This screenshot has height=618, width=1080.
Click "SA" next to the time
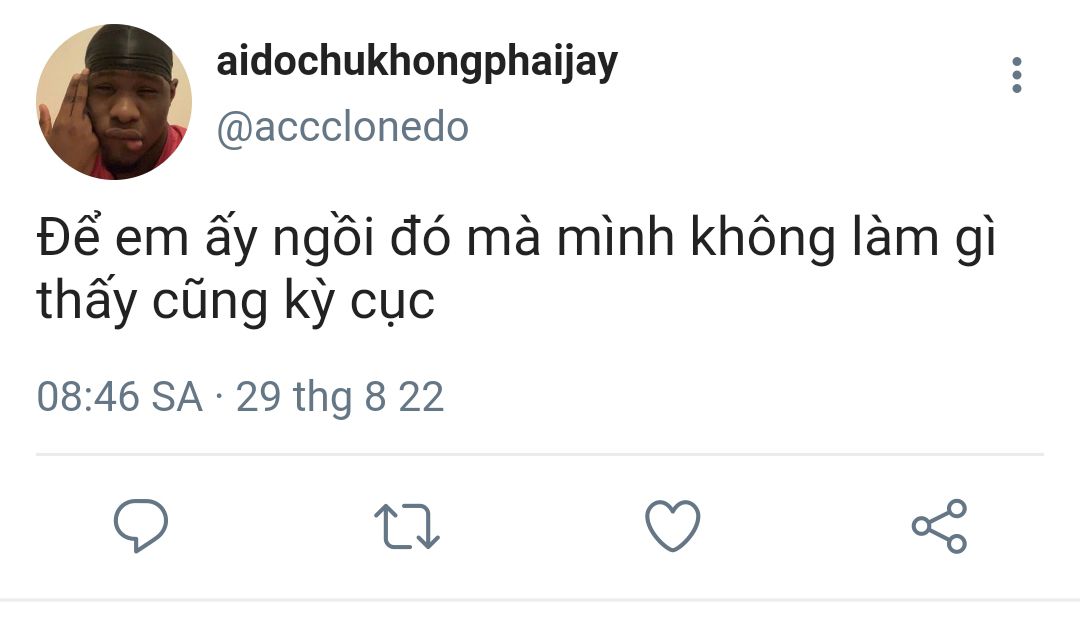(176, 397)
